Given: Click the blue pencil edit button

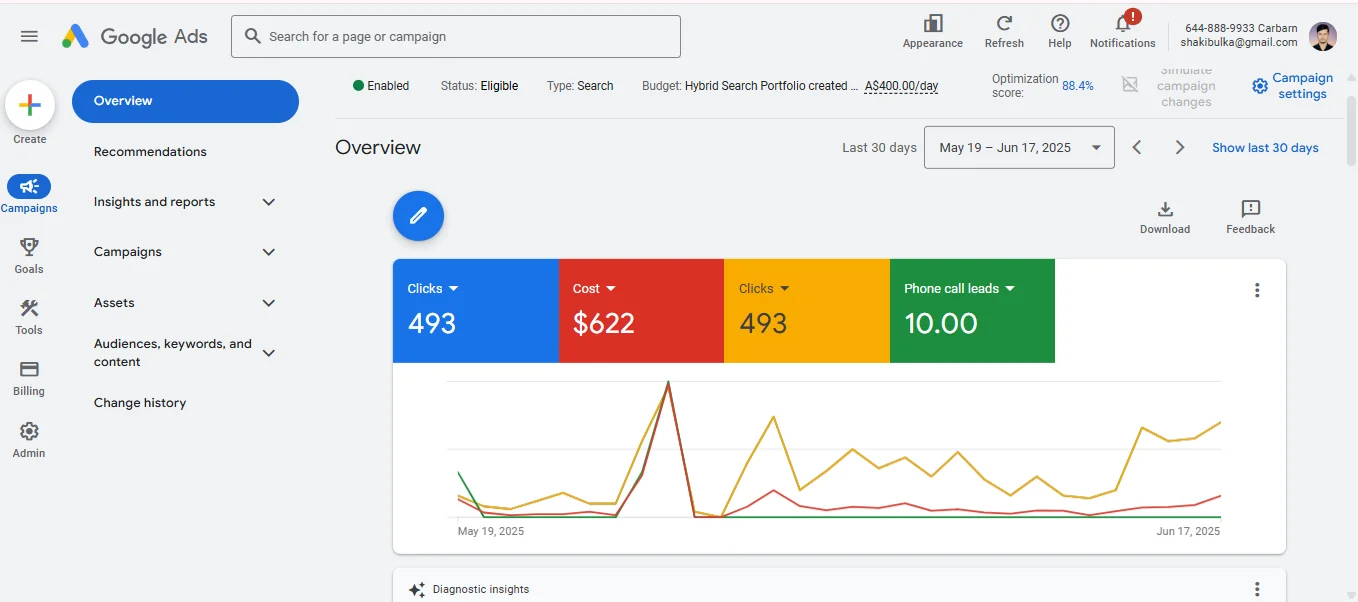Looking at the screenshot, I should click(x=418, y=215).
